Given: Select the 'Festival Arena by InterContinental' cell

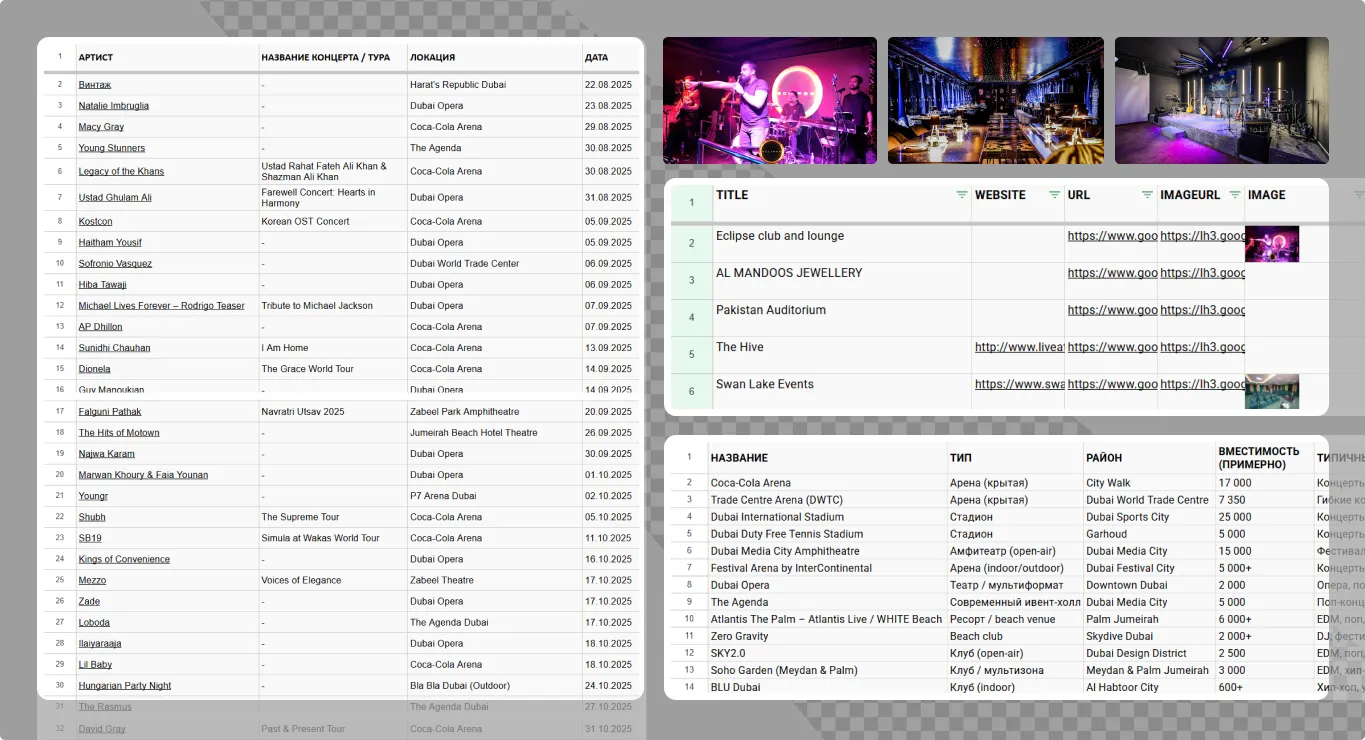Looking at the screenshot, I should point(827,568).
